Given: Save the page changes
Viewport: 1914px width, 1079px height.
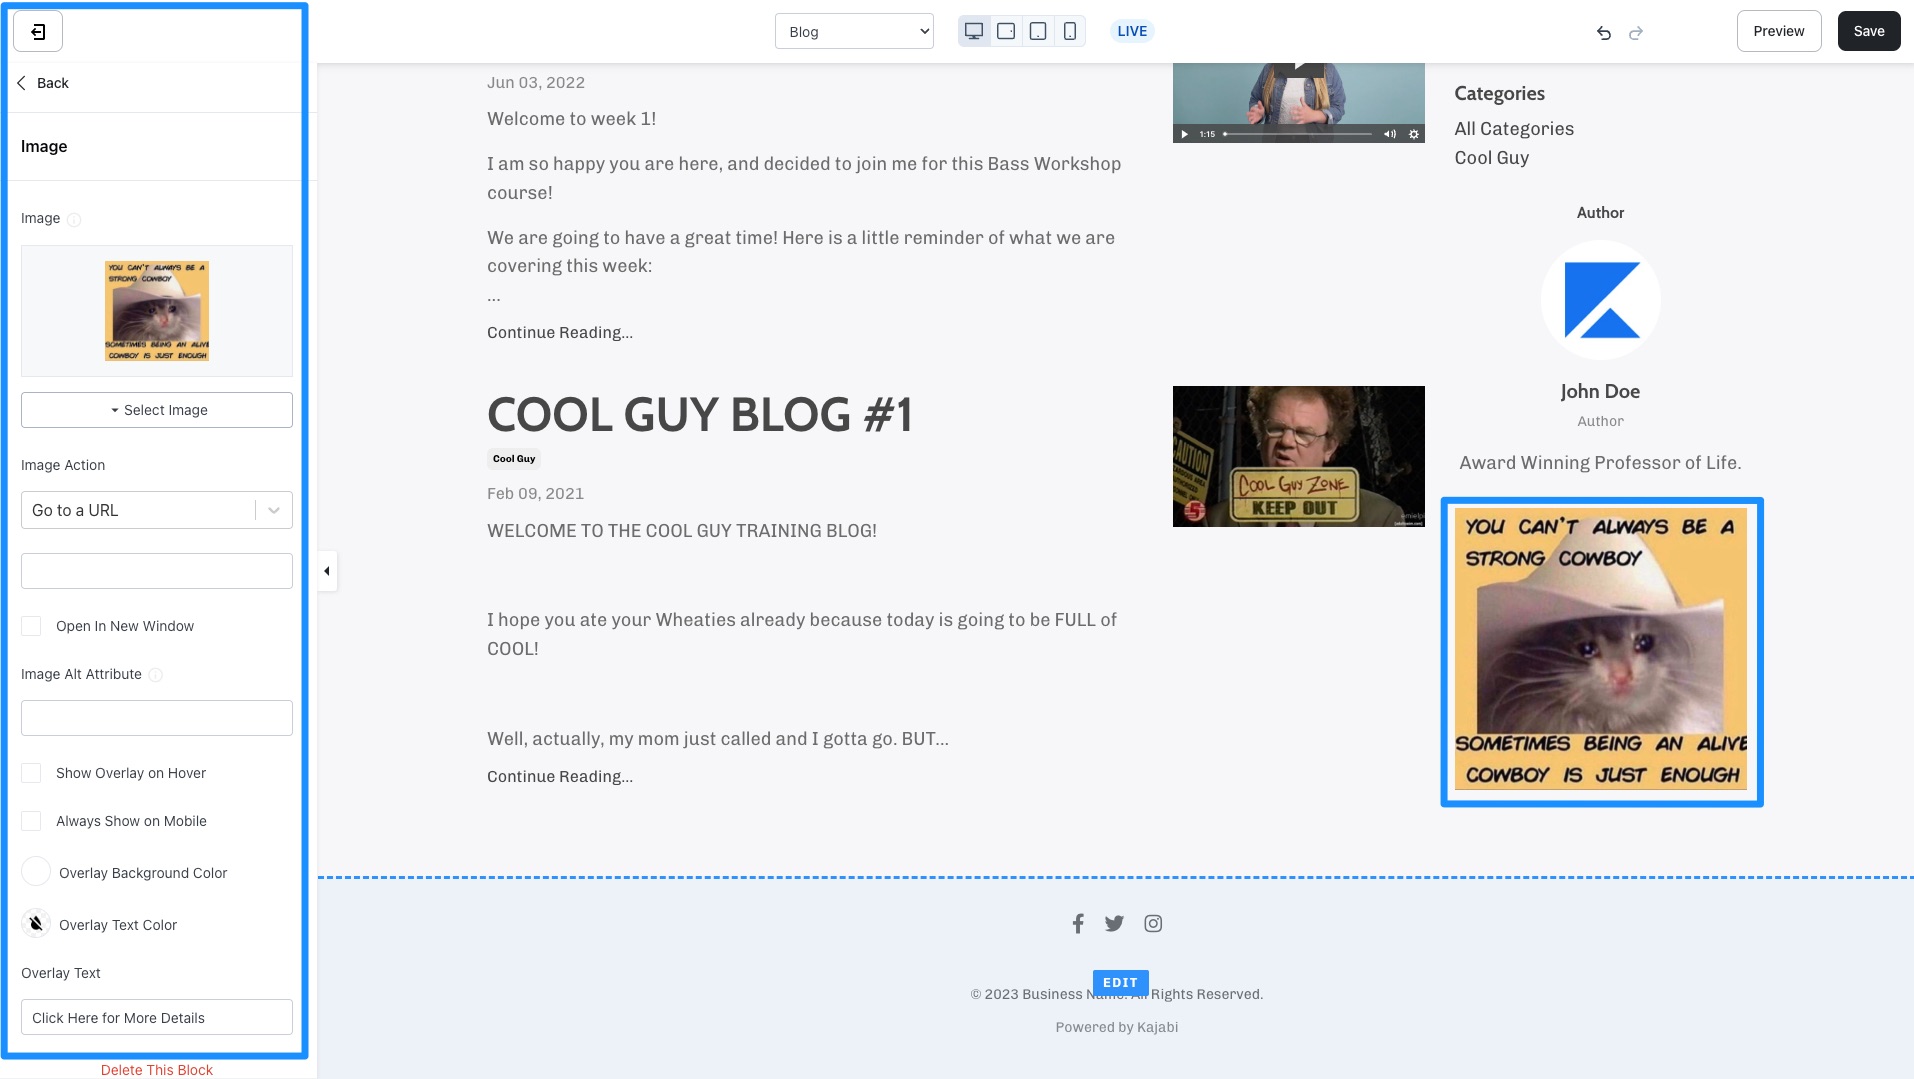Looking at the screenshot, I should 1868,31.
